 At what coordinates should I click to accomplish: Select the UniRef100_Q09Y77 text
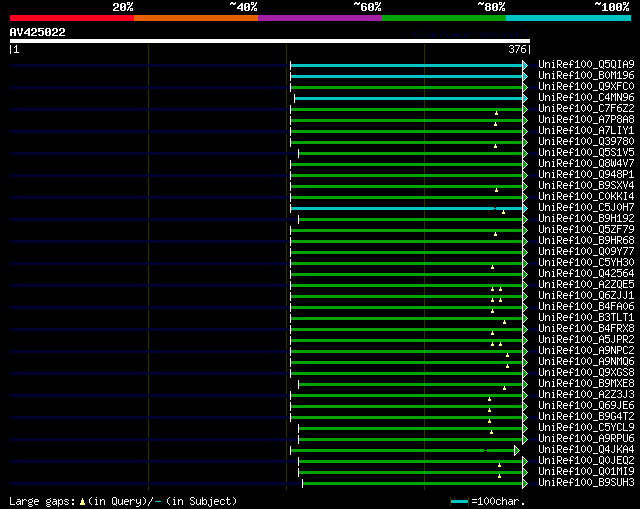(586, 252)
